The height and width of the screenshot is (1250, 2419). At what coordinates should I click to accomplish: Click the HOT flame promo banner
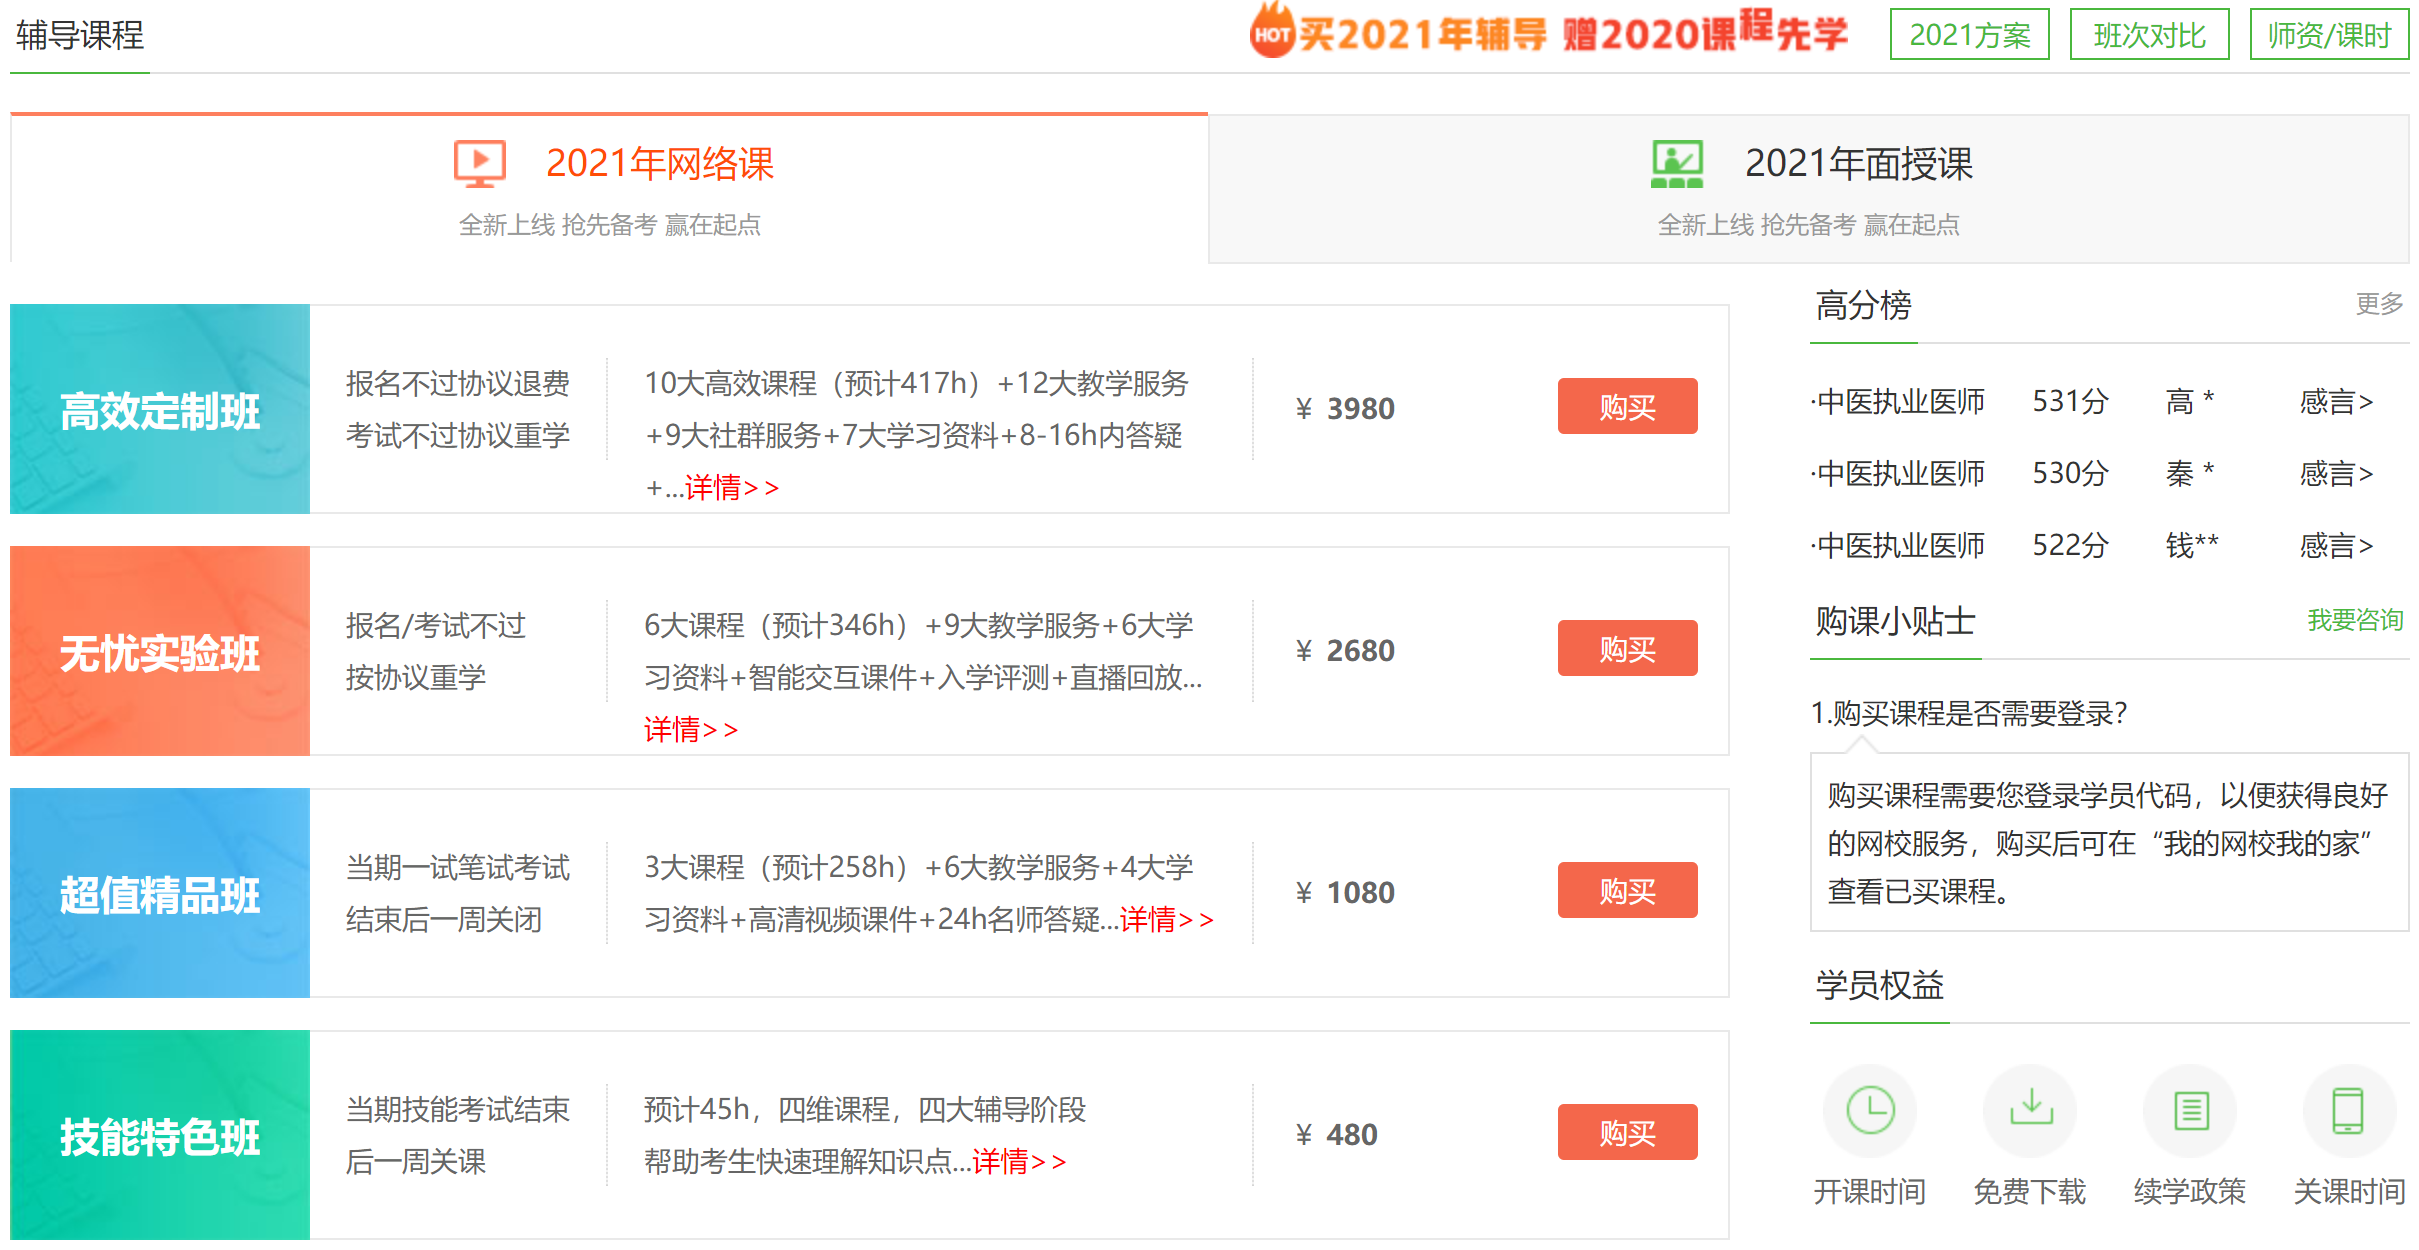pyautogui.click(x=1548, y=33)
